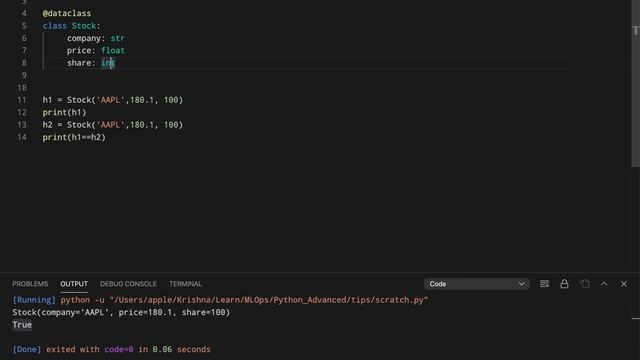Open the Code output channel dropdown

click(476, 284)
